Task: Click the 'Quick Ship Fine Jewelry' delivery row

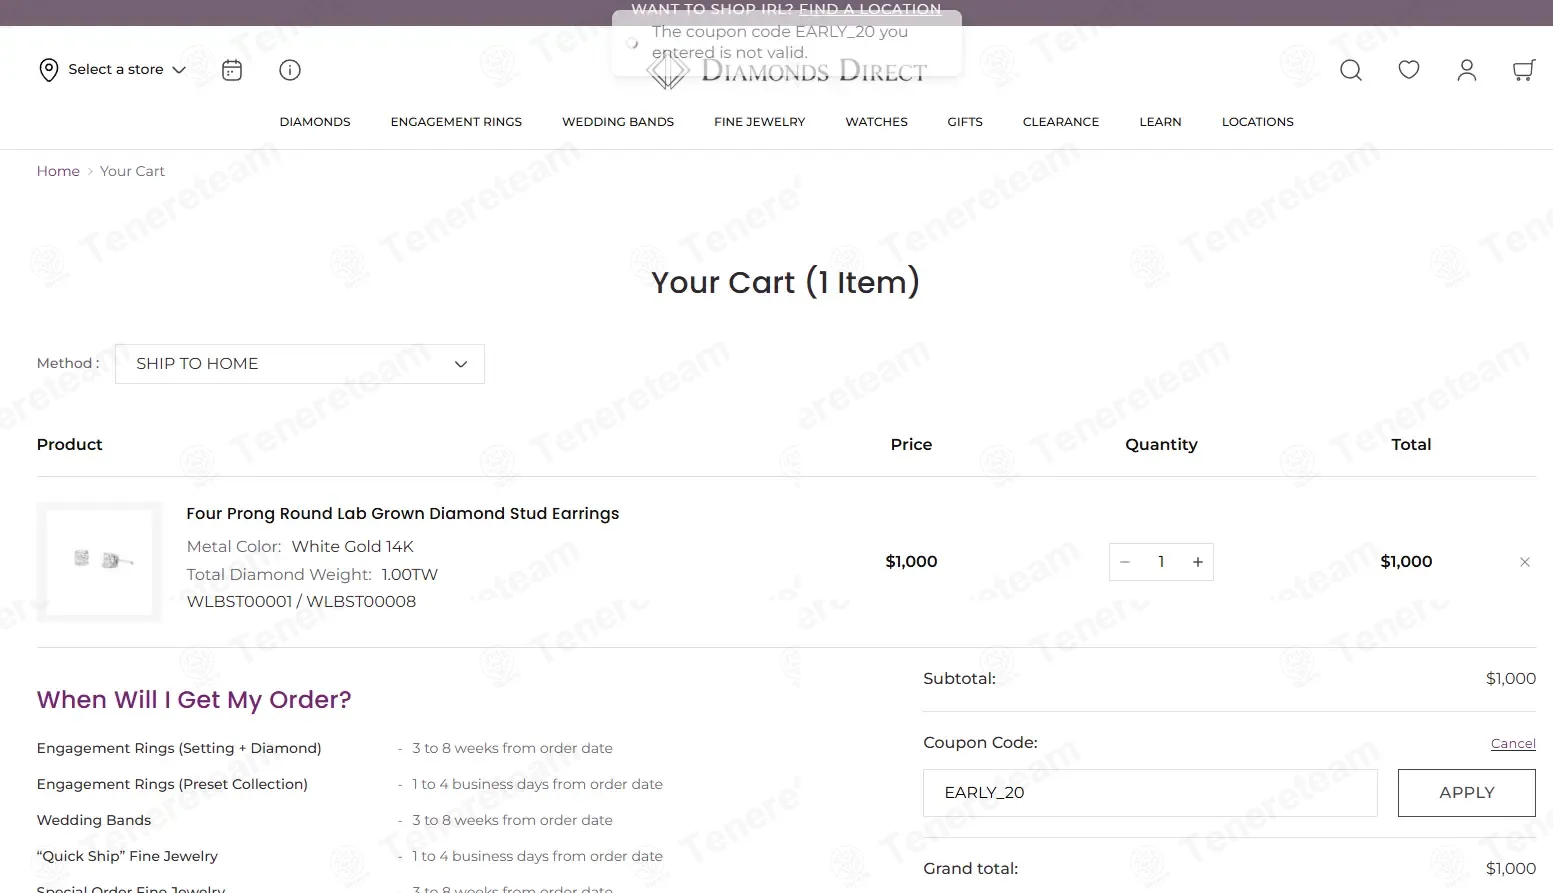Action: [x=350, y=856]
